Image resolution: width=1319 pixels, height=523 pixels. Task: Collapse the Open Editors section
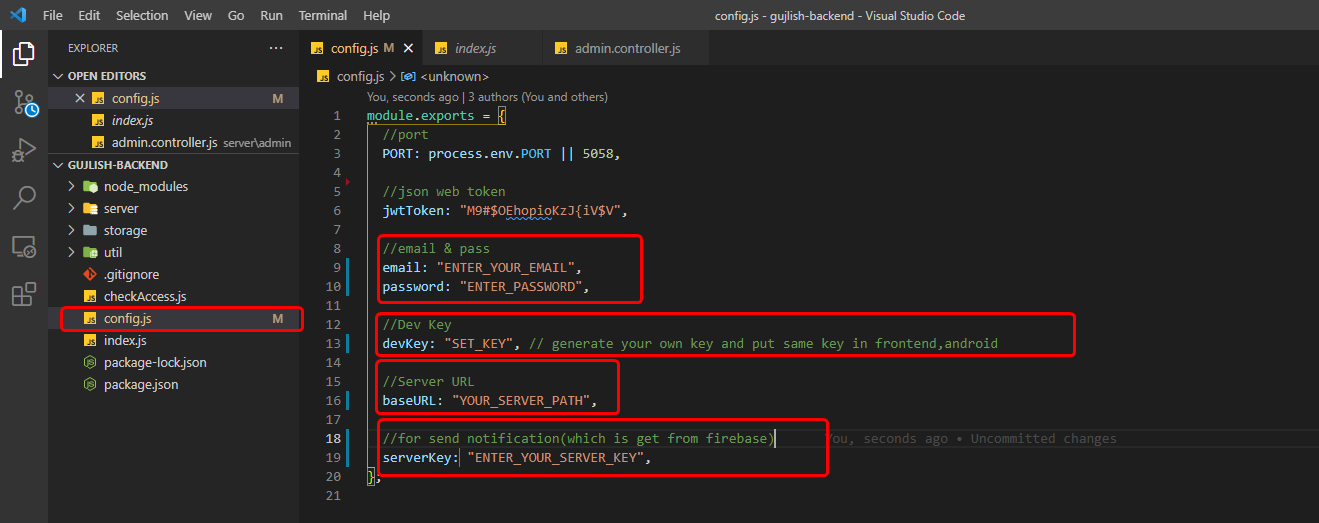pos(106,76)
